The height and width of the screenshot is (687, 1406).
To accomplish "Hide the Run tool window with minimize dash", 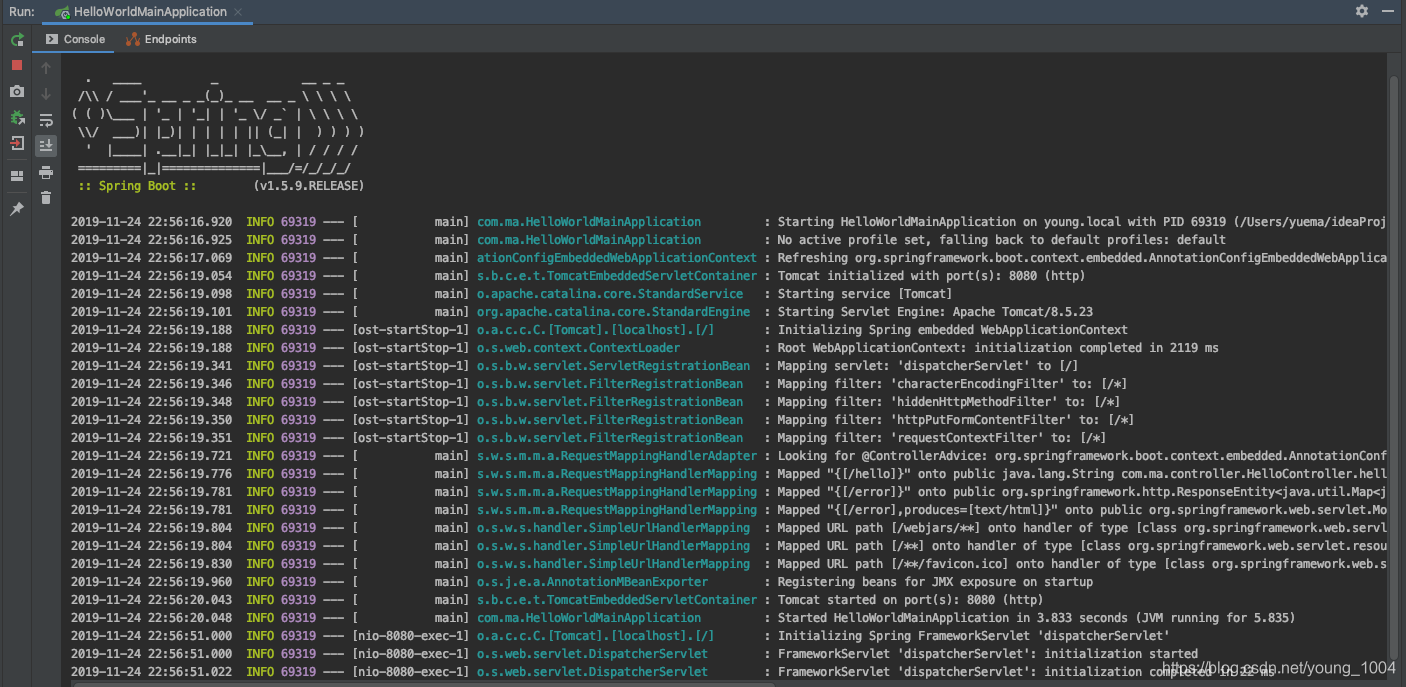I will (1388, 11).
